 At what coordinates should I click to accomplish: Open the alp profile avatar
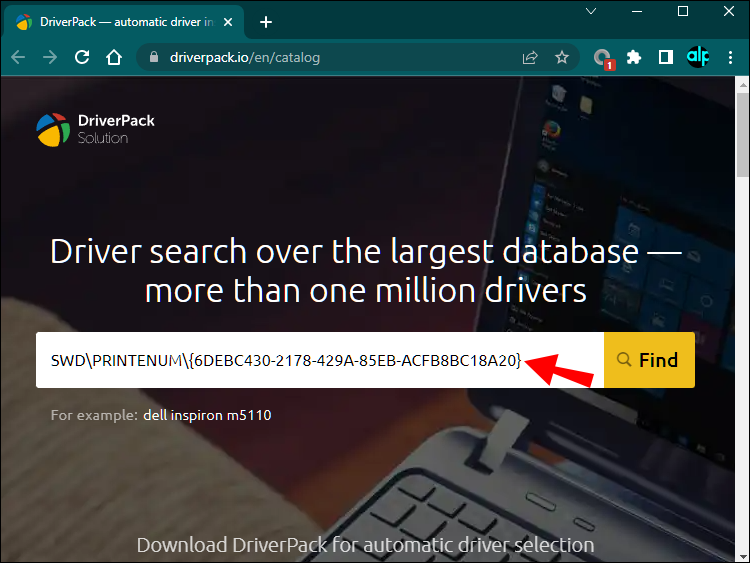click(698, 57)
